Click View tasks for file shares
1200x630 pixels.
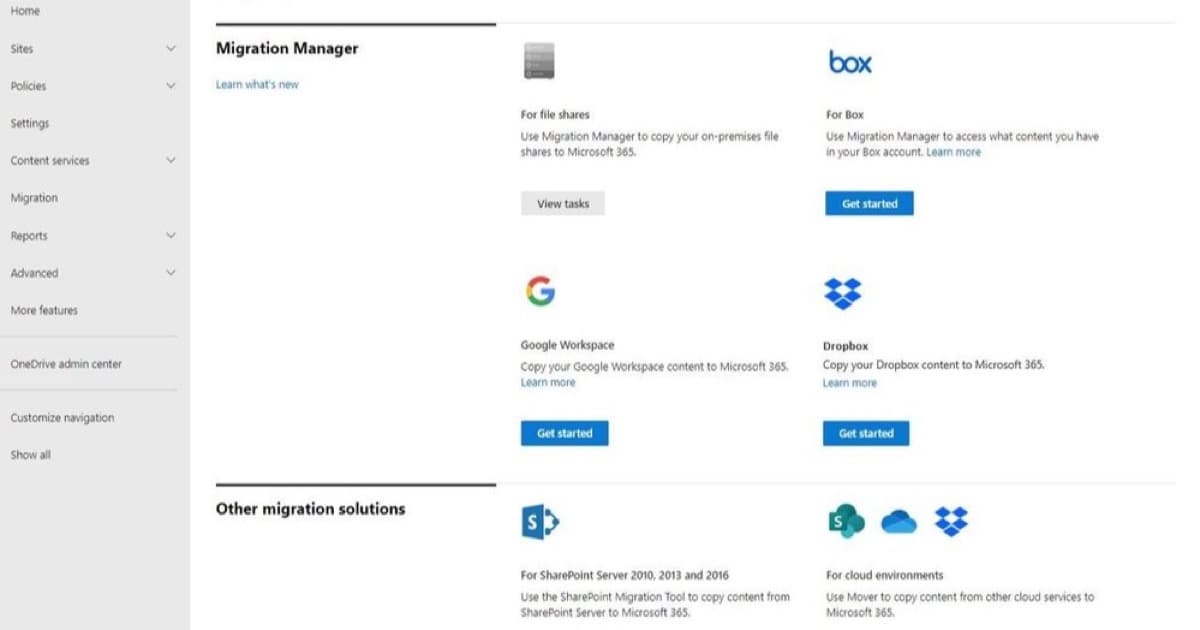point(563,203)
